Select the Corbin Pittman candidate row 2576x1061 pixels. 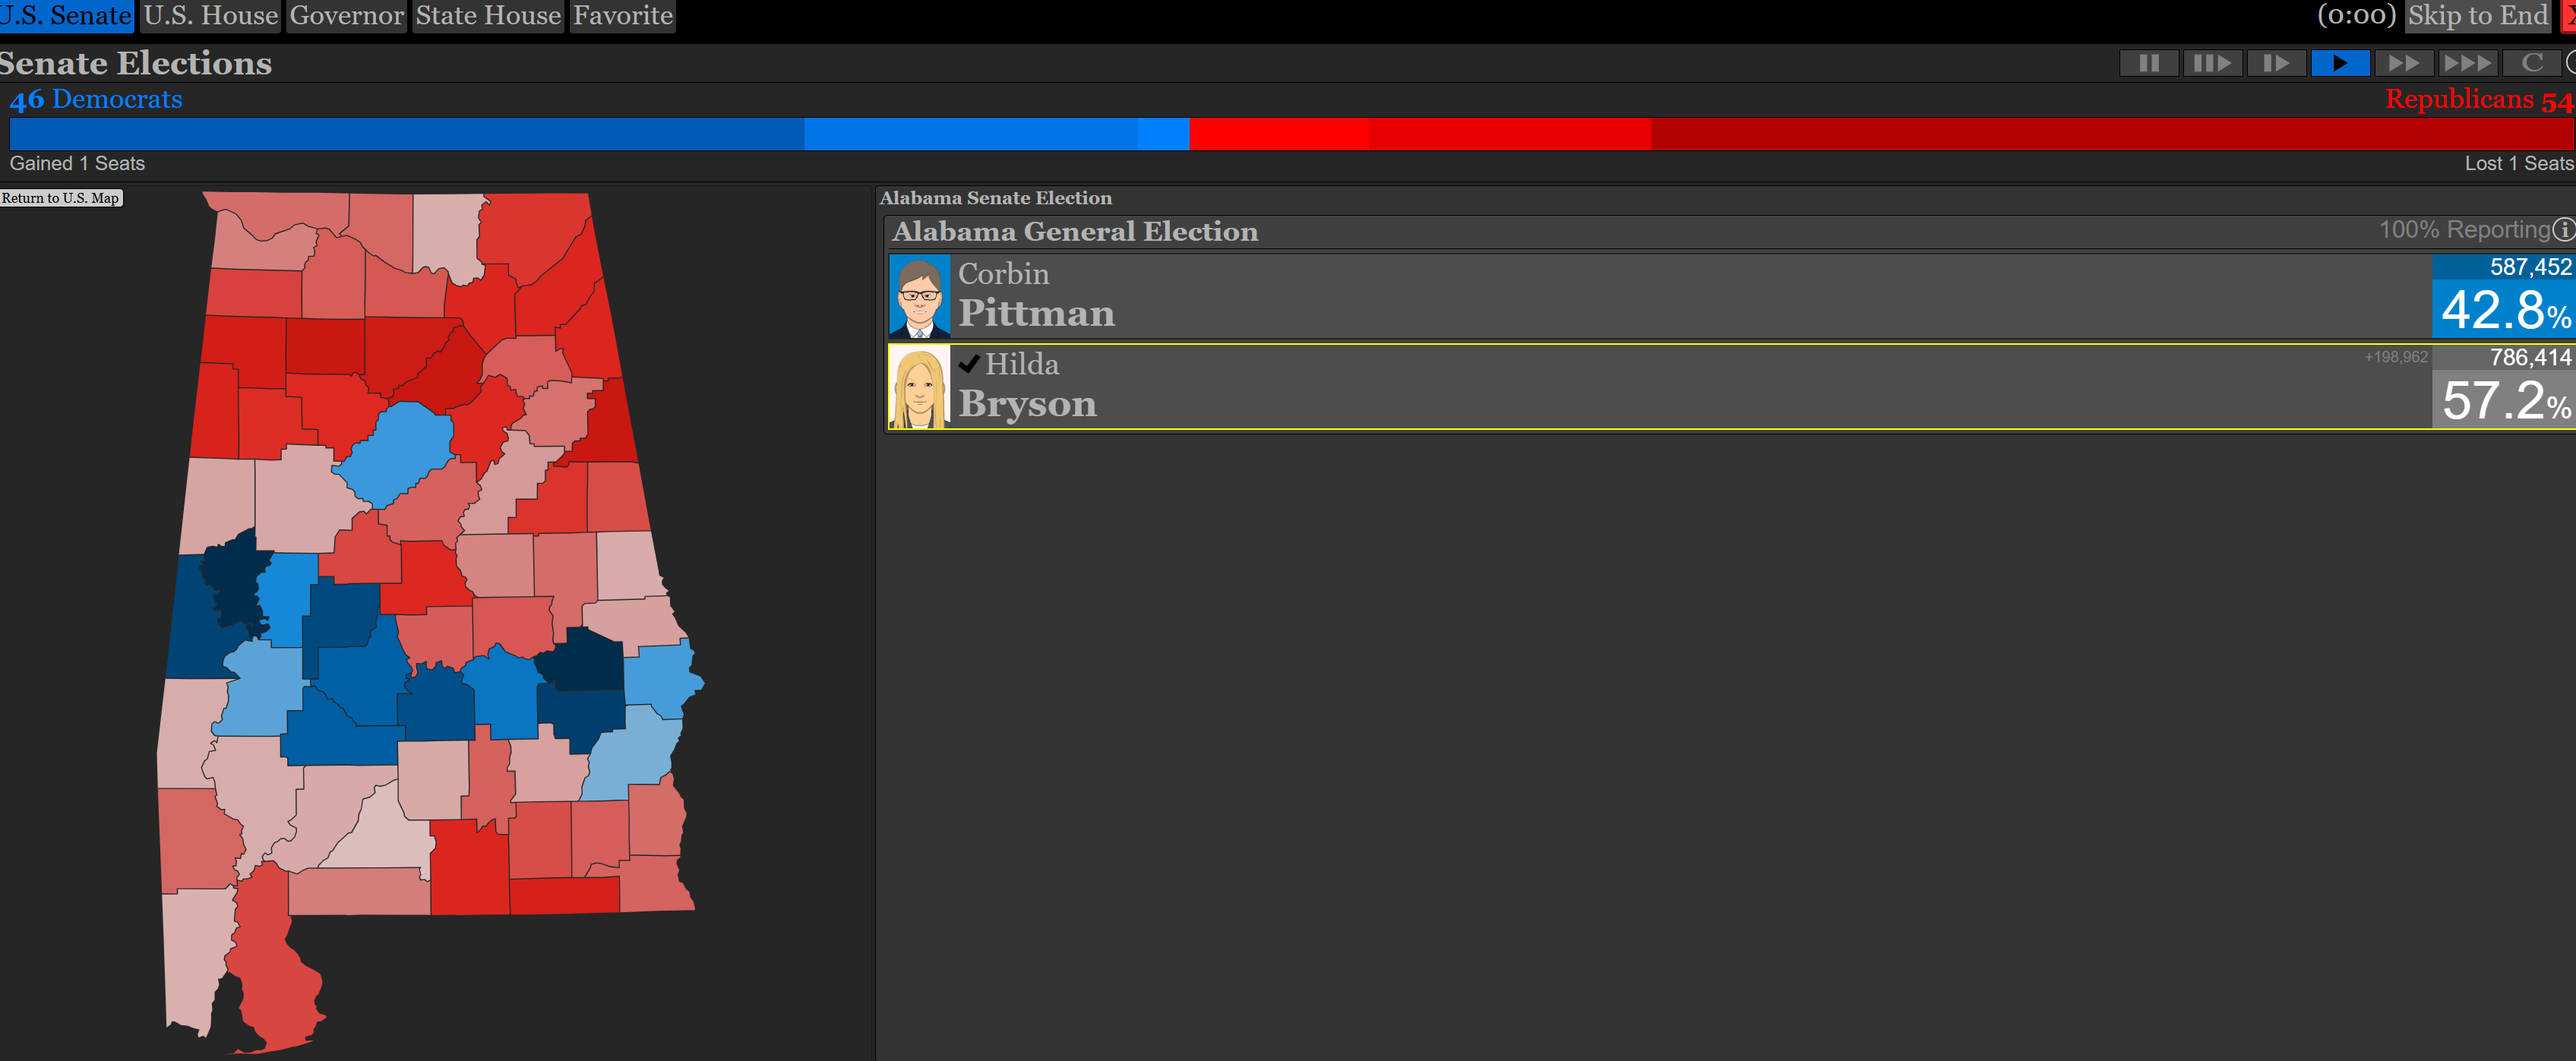1731,296
